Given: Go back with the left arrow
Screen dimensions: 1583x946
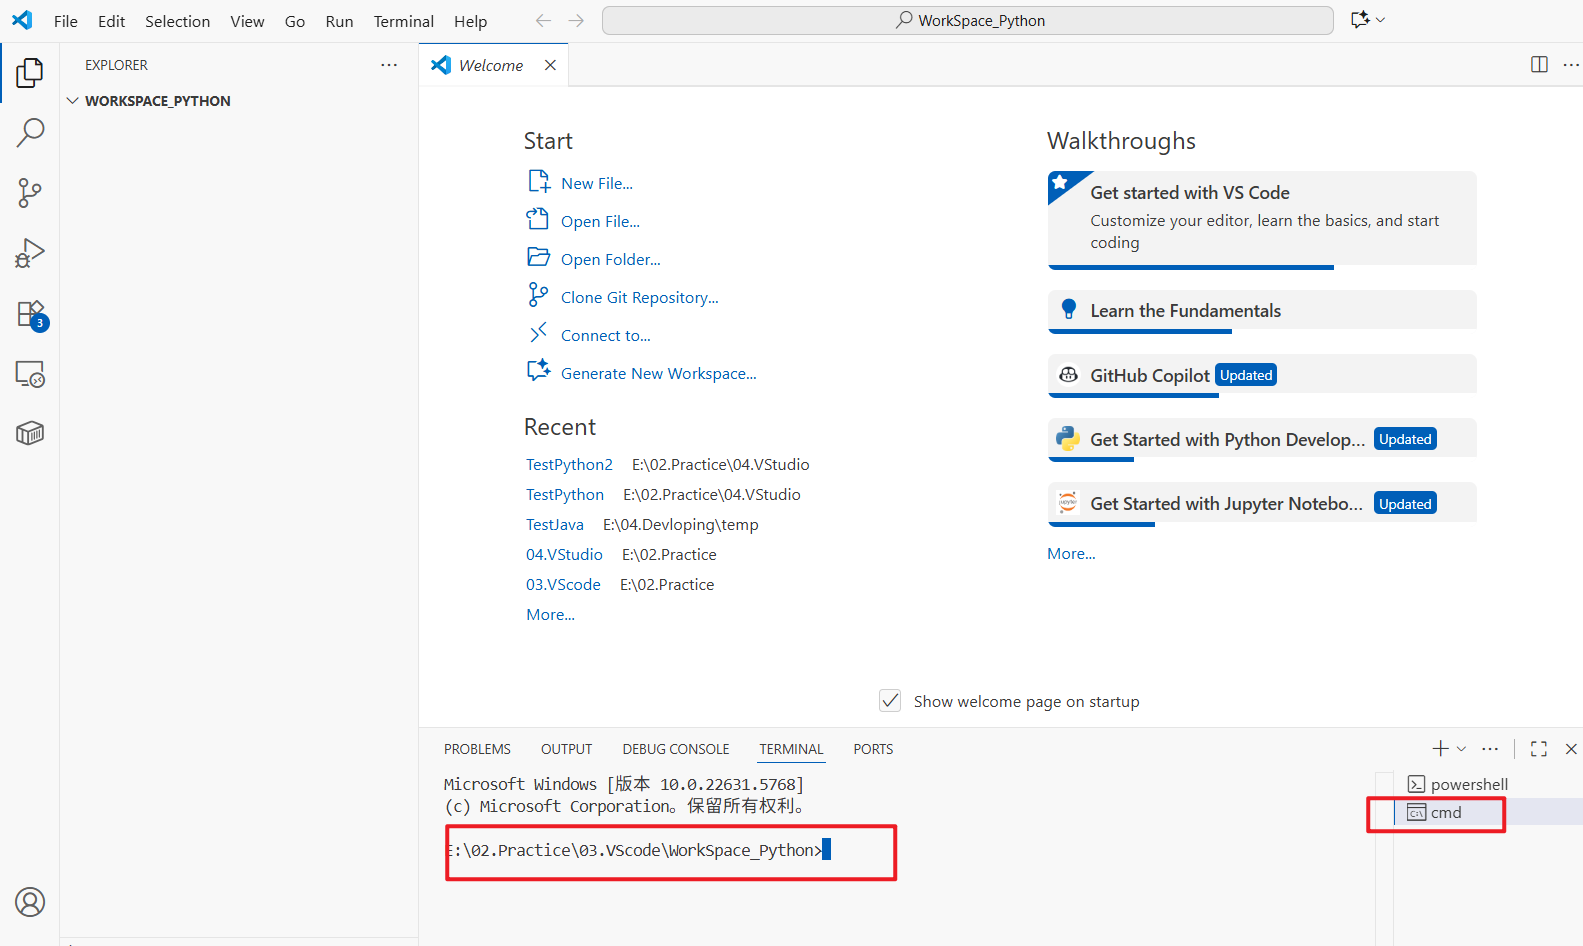Looking at the screenshot, I should point(543,20).
